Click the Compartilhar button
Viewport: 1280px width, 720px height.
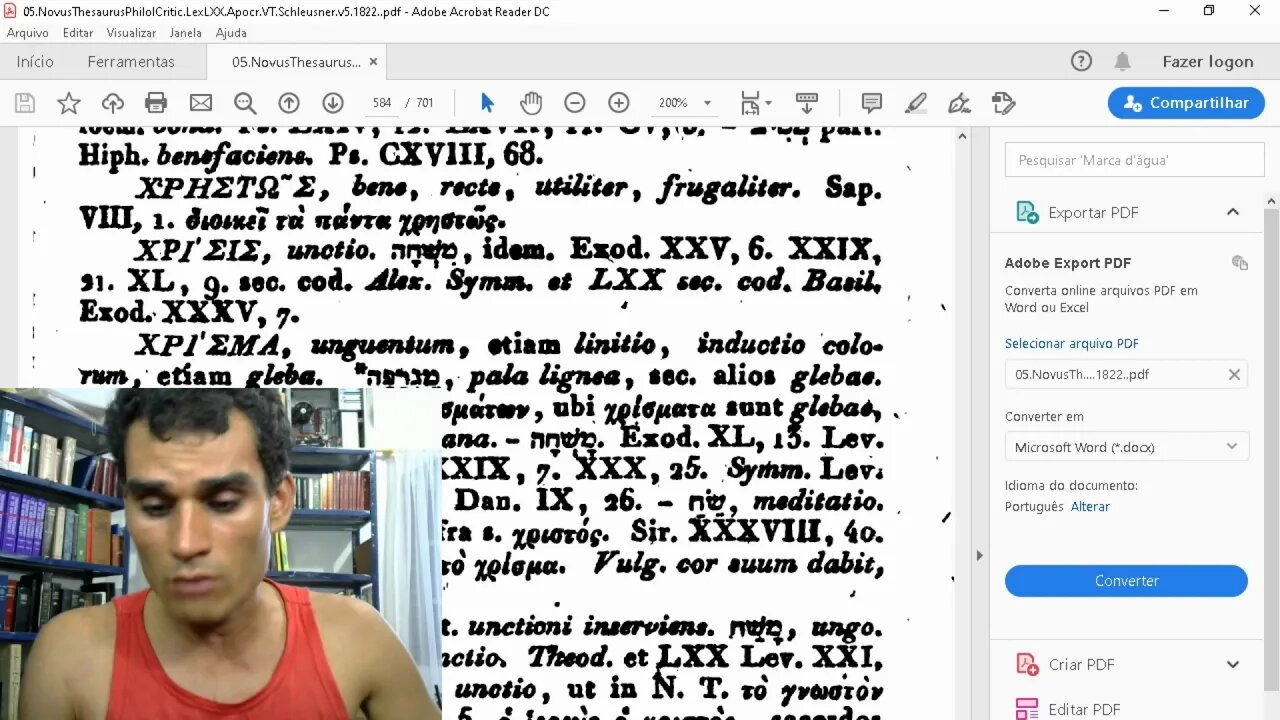tap(1186, 103)
